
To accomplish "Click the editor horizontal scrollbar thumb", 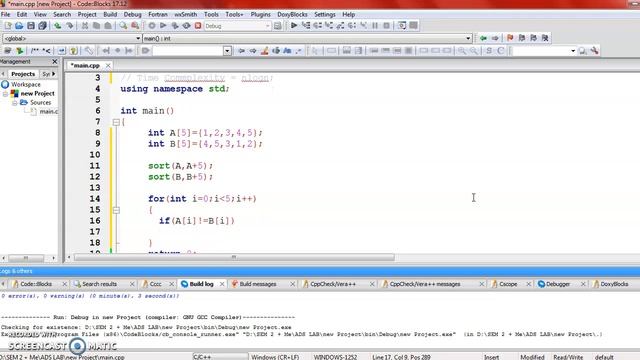I will [234, 258].
